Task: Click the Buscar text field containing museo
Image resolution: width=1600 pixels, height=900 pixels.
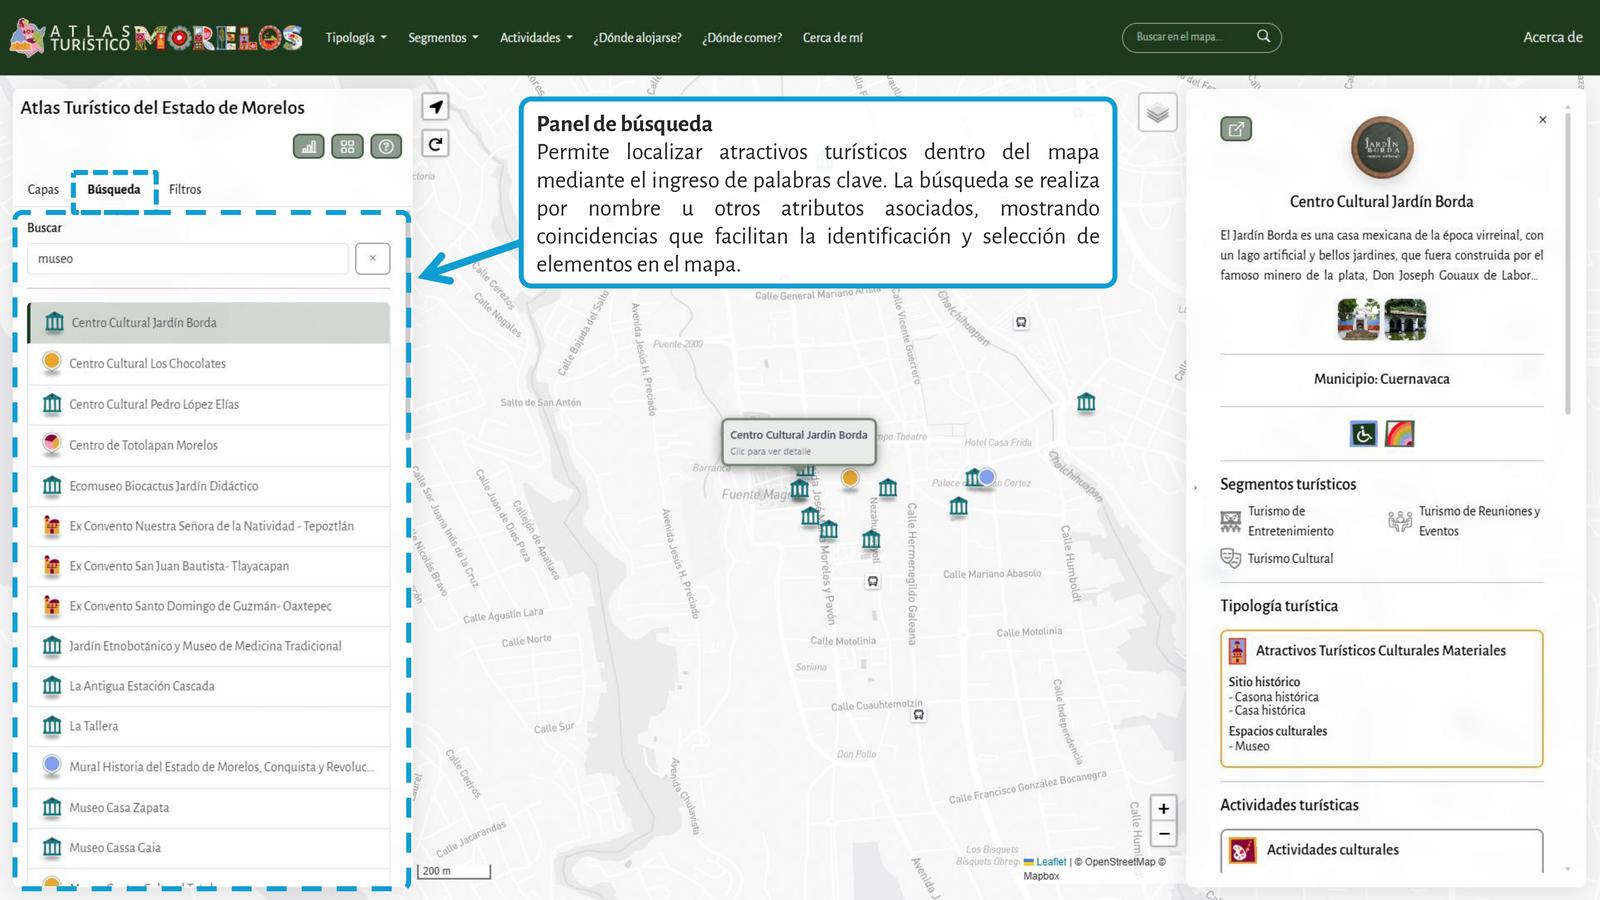Action: tap(187, 259)
